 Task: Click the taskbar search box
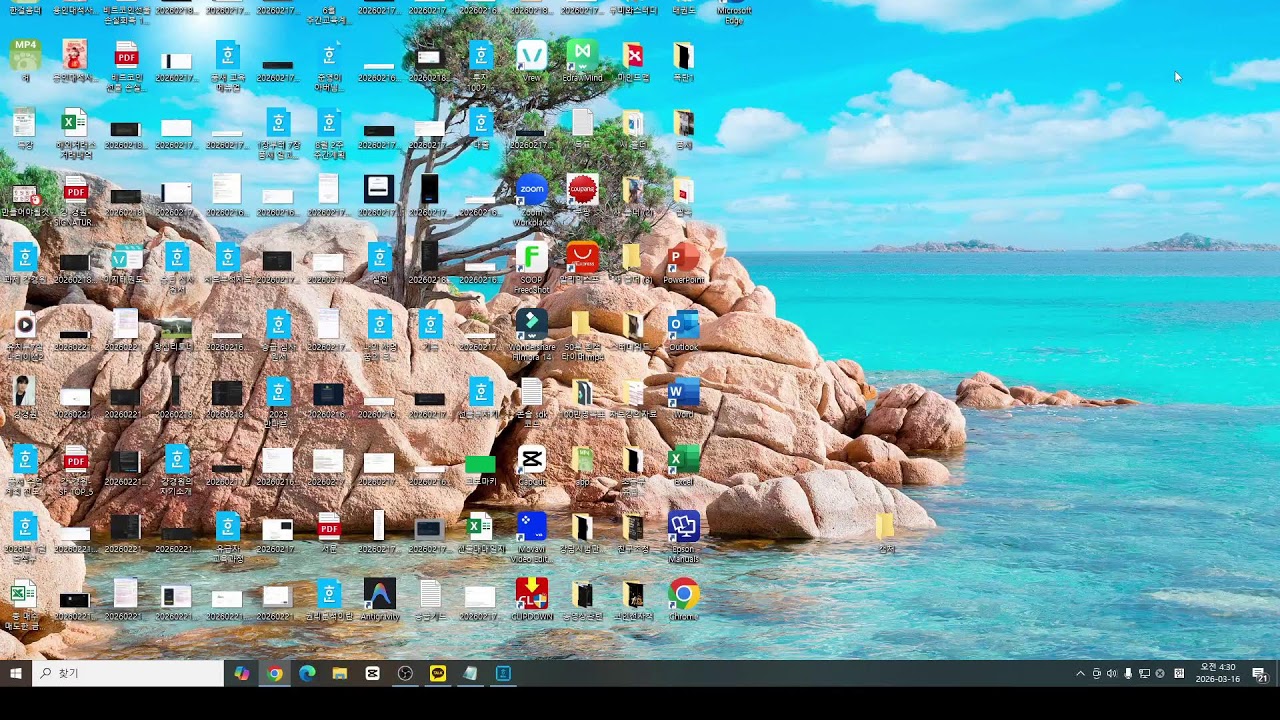[x=128, y=673]
